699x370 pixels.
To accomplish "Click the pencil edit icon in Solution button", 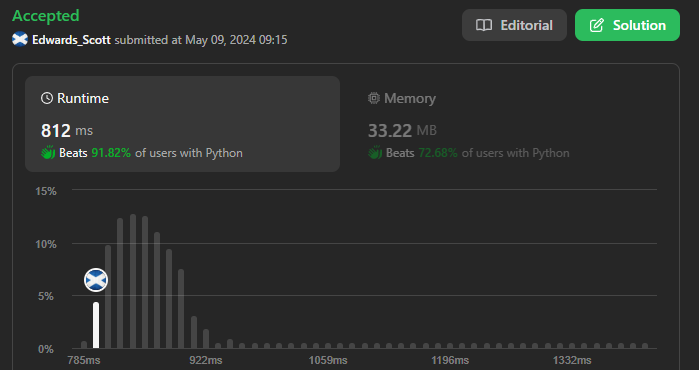I will (596, 25).
